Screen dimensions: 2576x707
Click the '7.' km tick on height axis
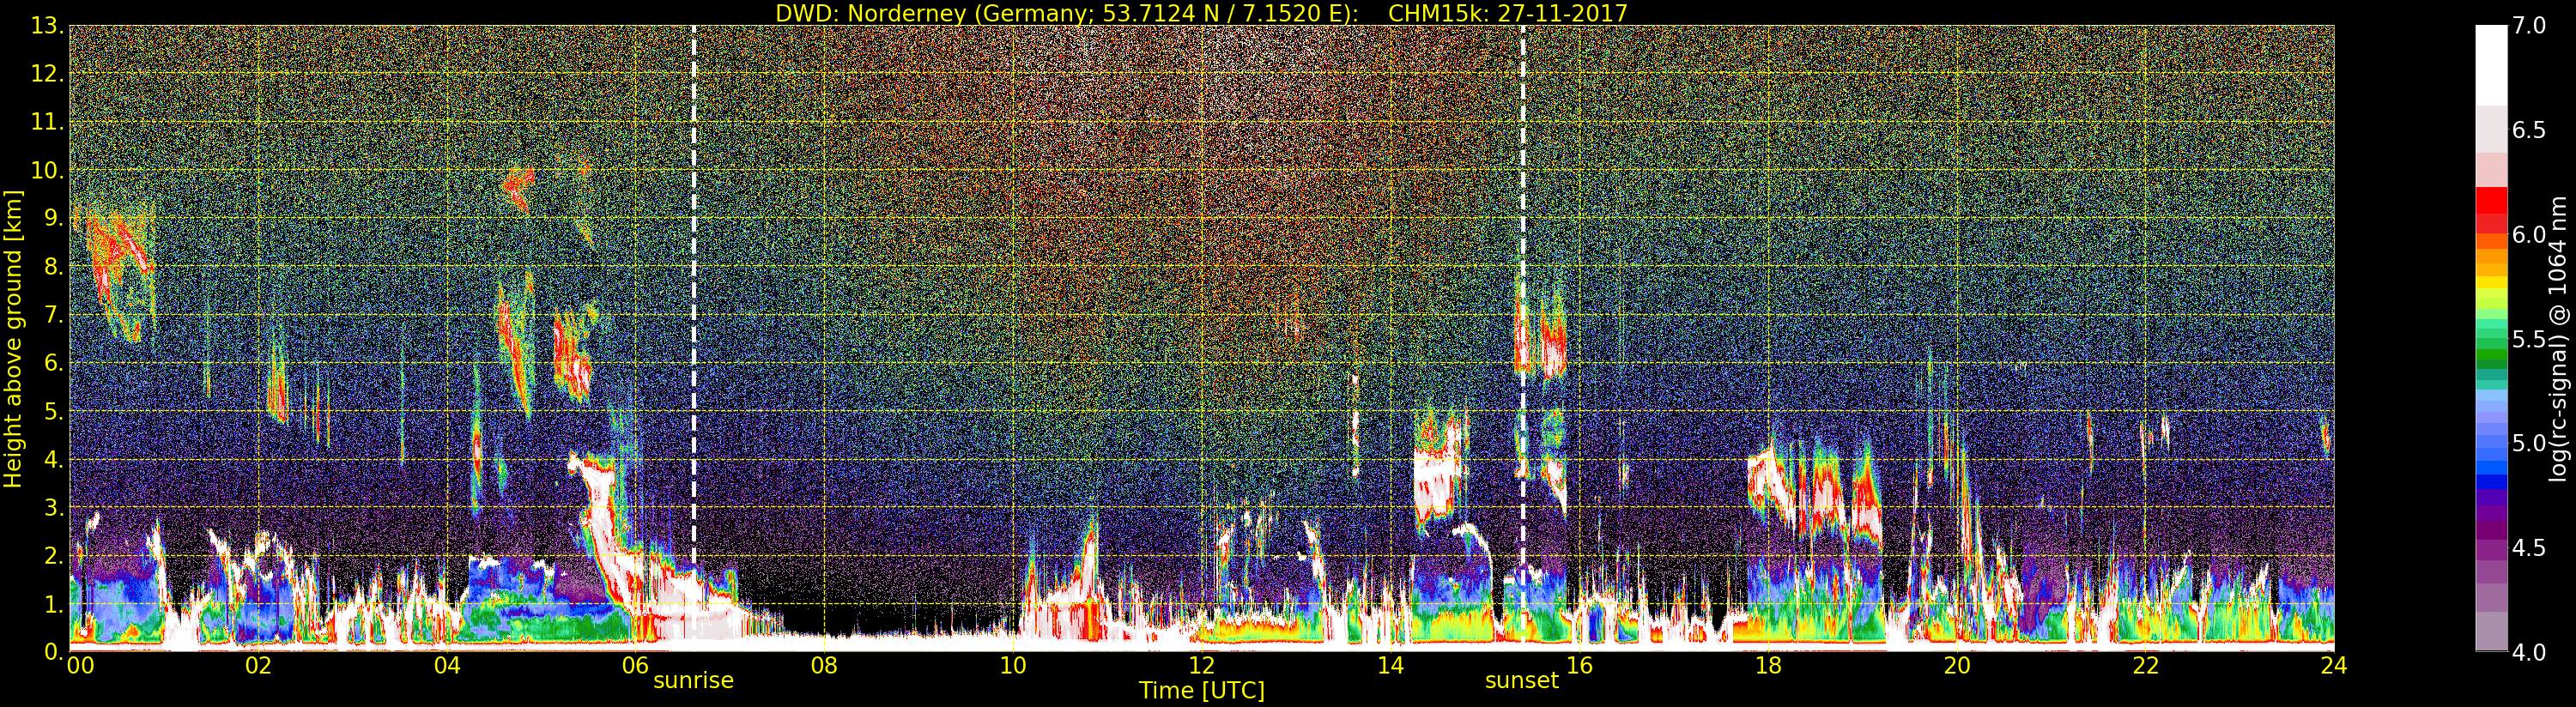[x=53, y=315]
